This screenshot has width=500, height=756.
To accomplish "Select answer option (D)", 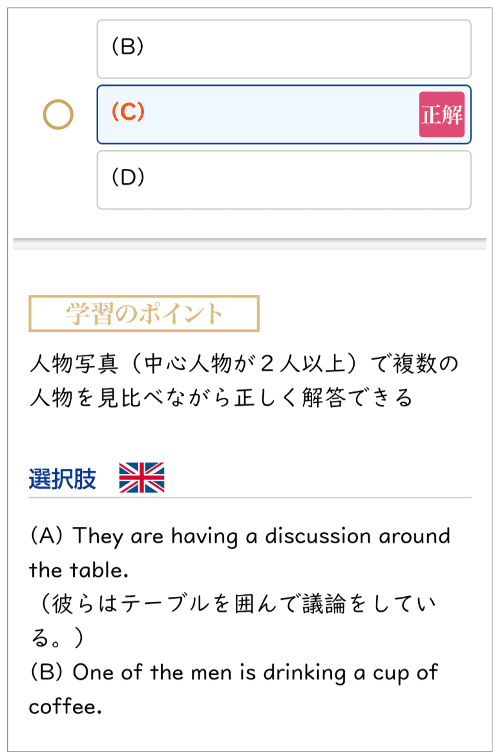I will [284, 180].
